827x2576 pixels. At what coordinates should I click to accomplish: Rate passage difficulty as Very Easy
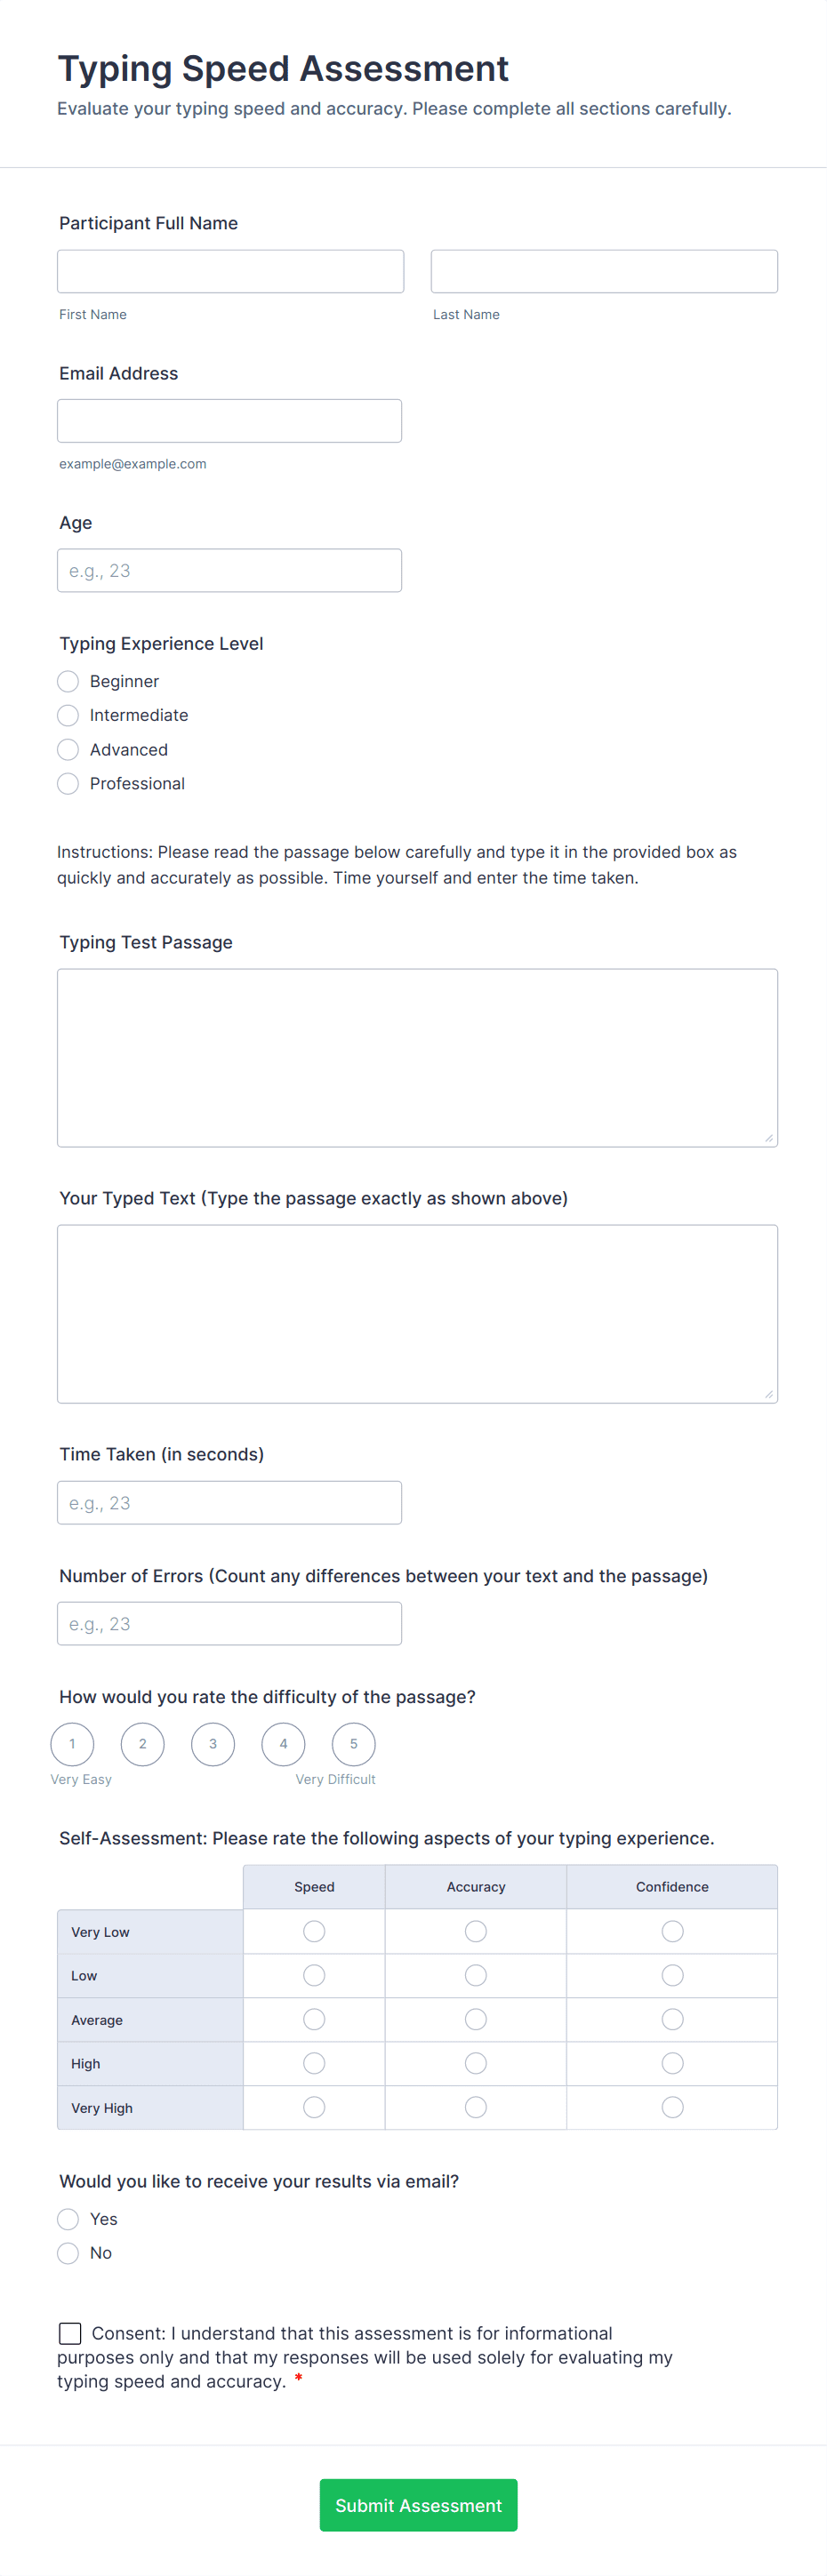point(72,1743)
